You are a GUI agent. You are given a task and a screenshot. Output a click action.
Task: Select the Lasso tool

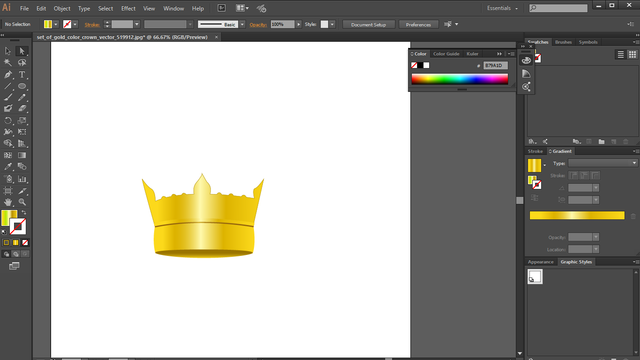click(22, 62)
